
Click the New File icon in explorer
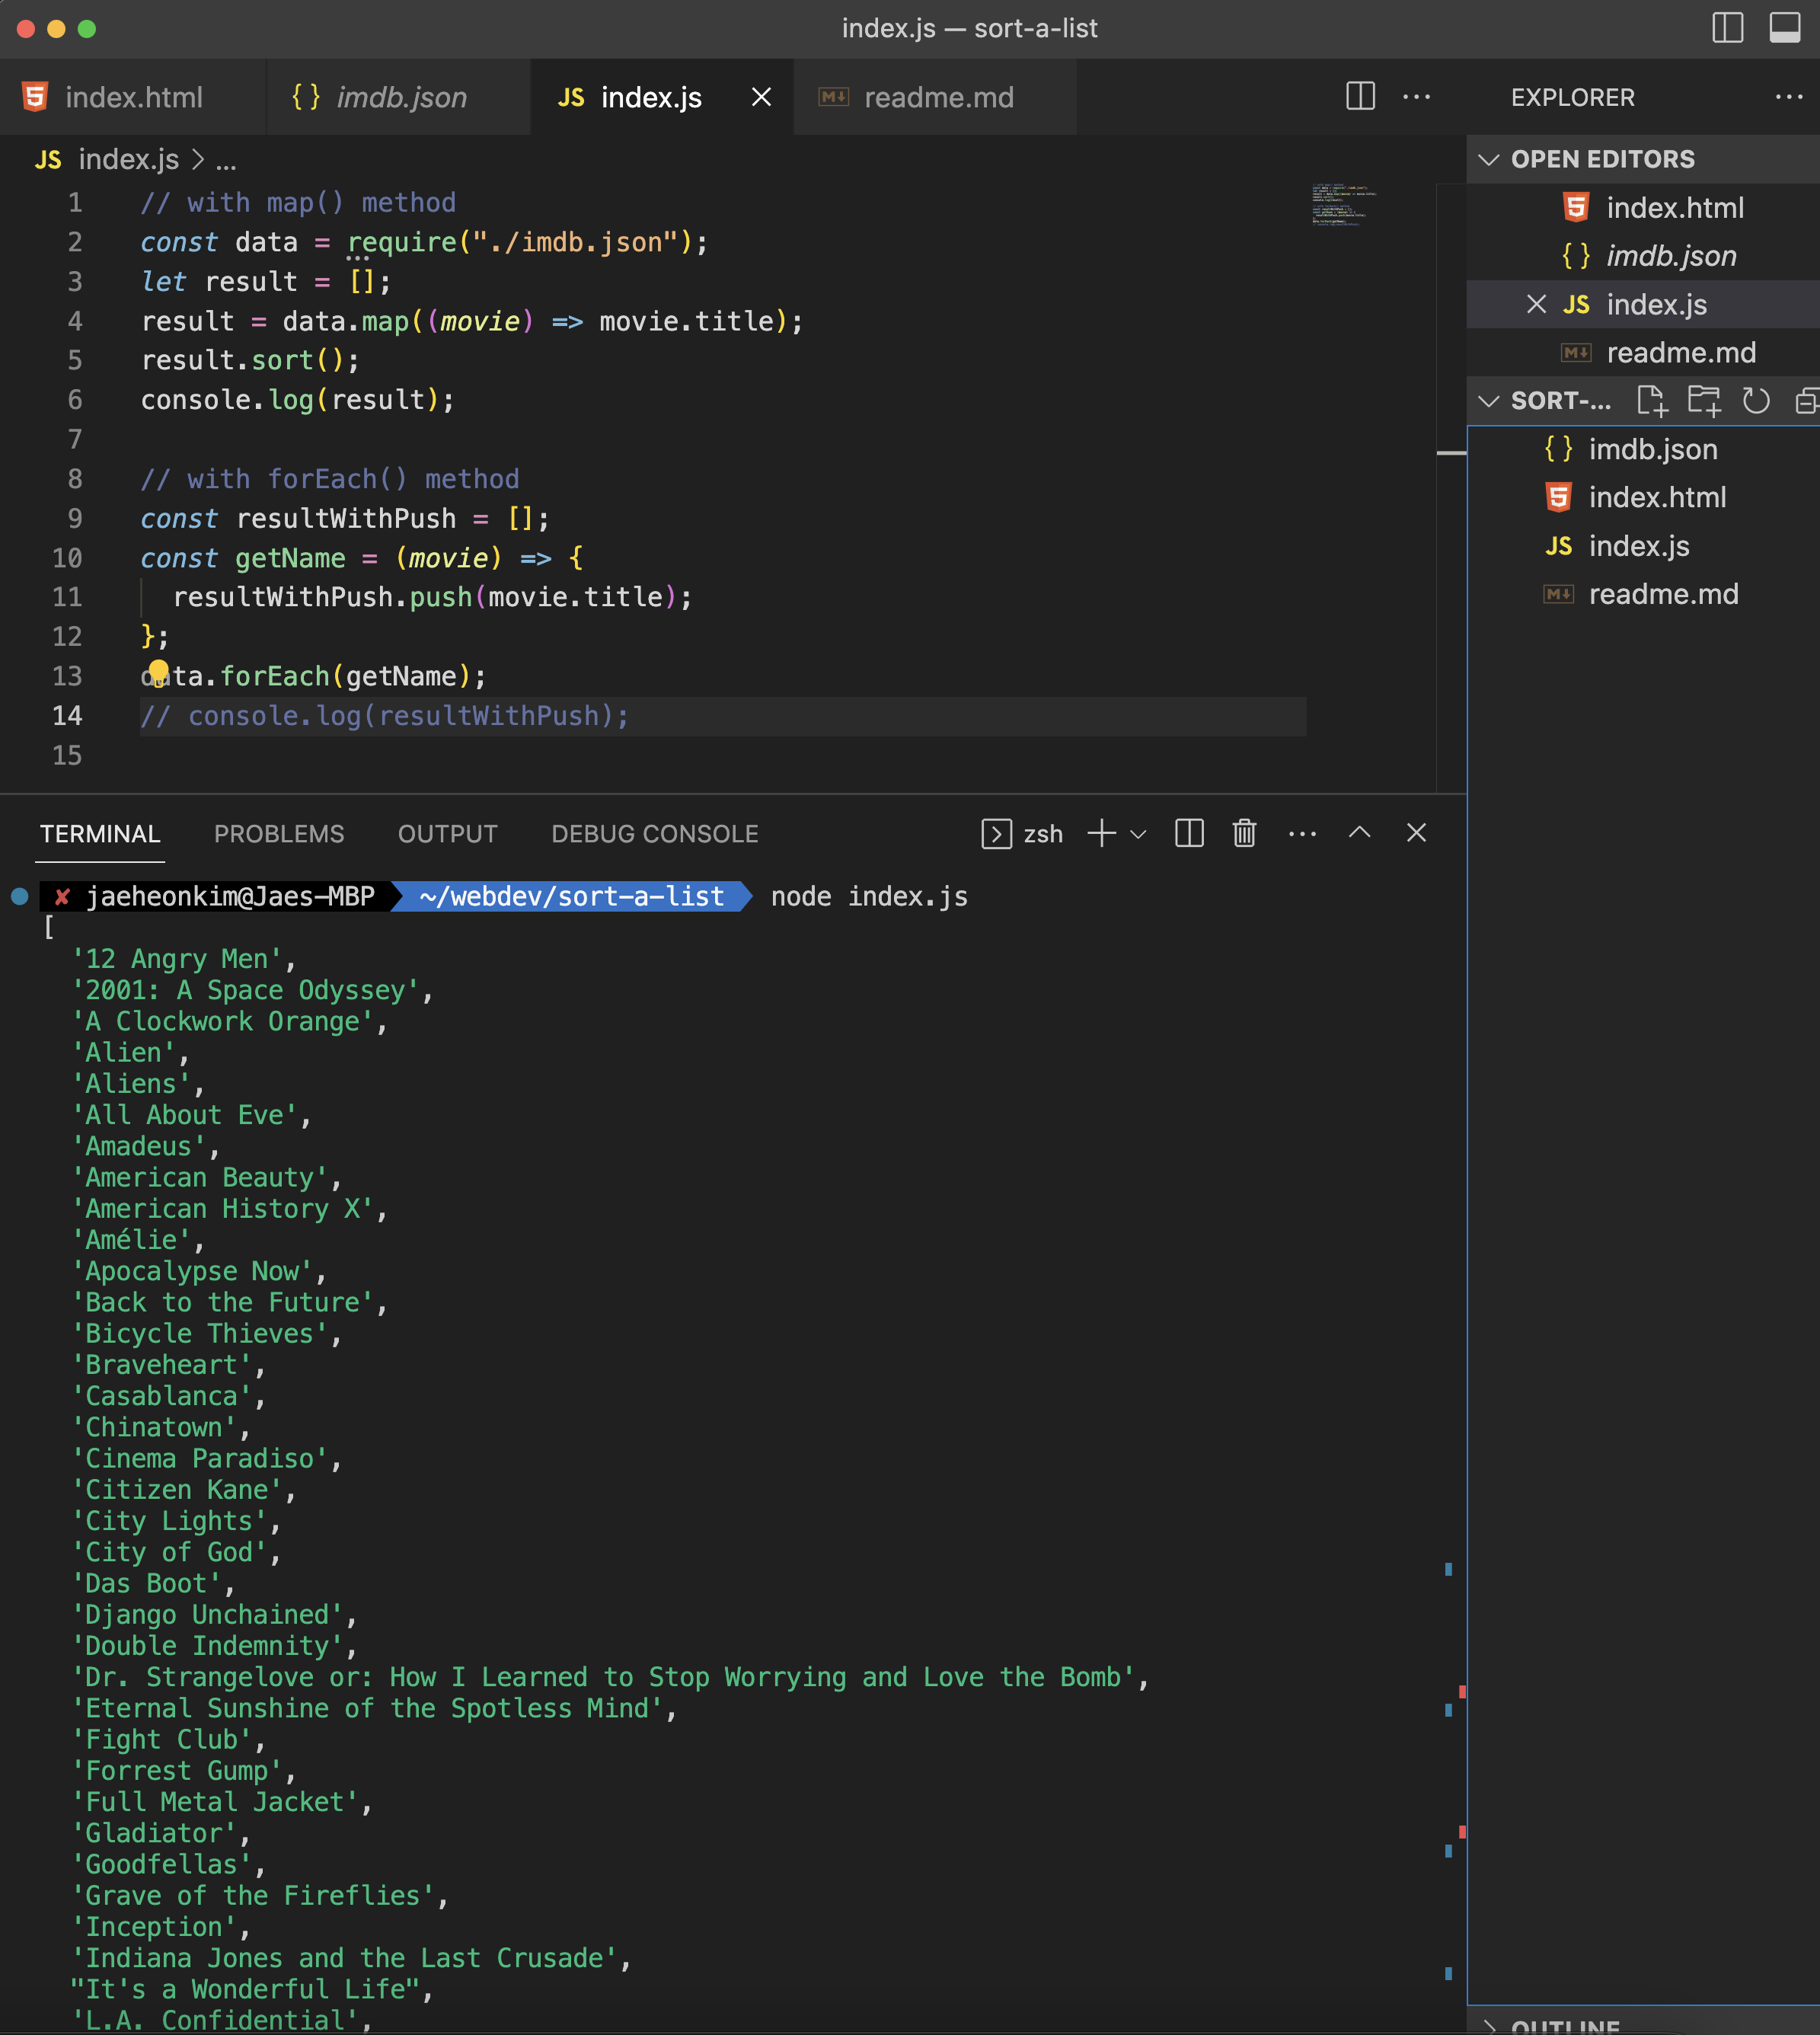(1651, 401)
